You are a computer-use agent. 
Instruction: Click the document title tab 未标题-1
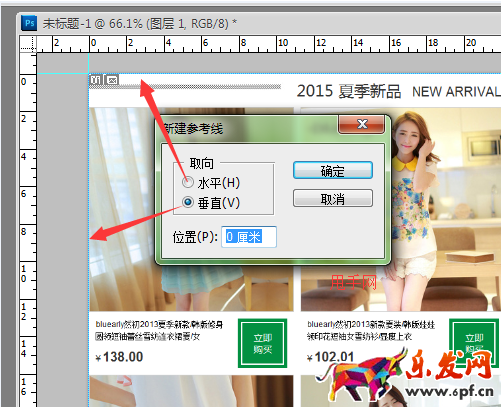click(140, 23)
